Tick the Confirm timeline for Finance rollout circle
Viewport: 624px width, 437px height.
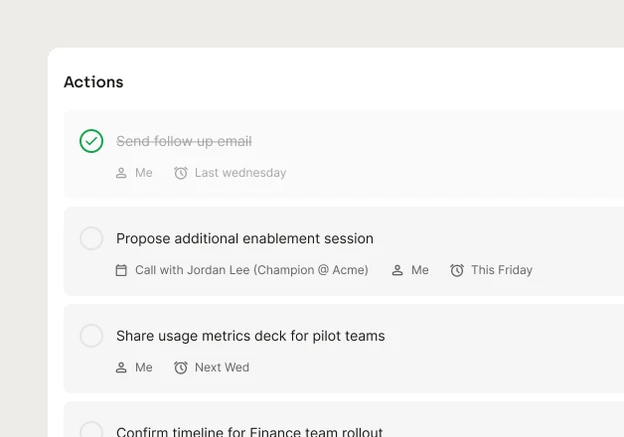pos(91,430)
